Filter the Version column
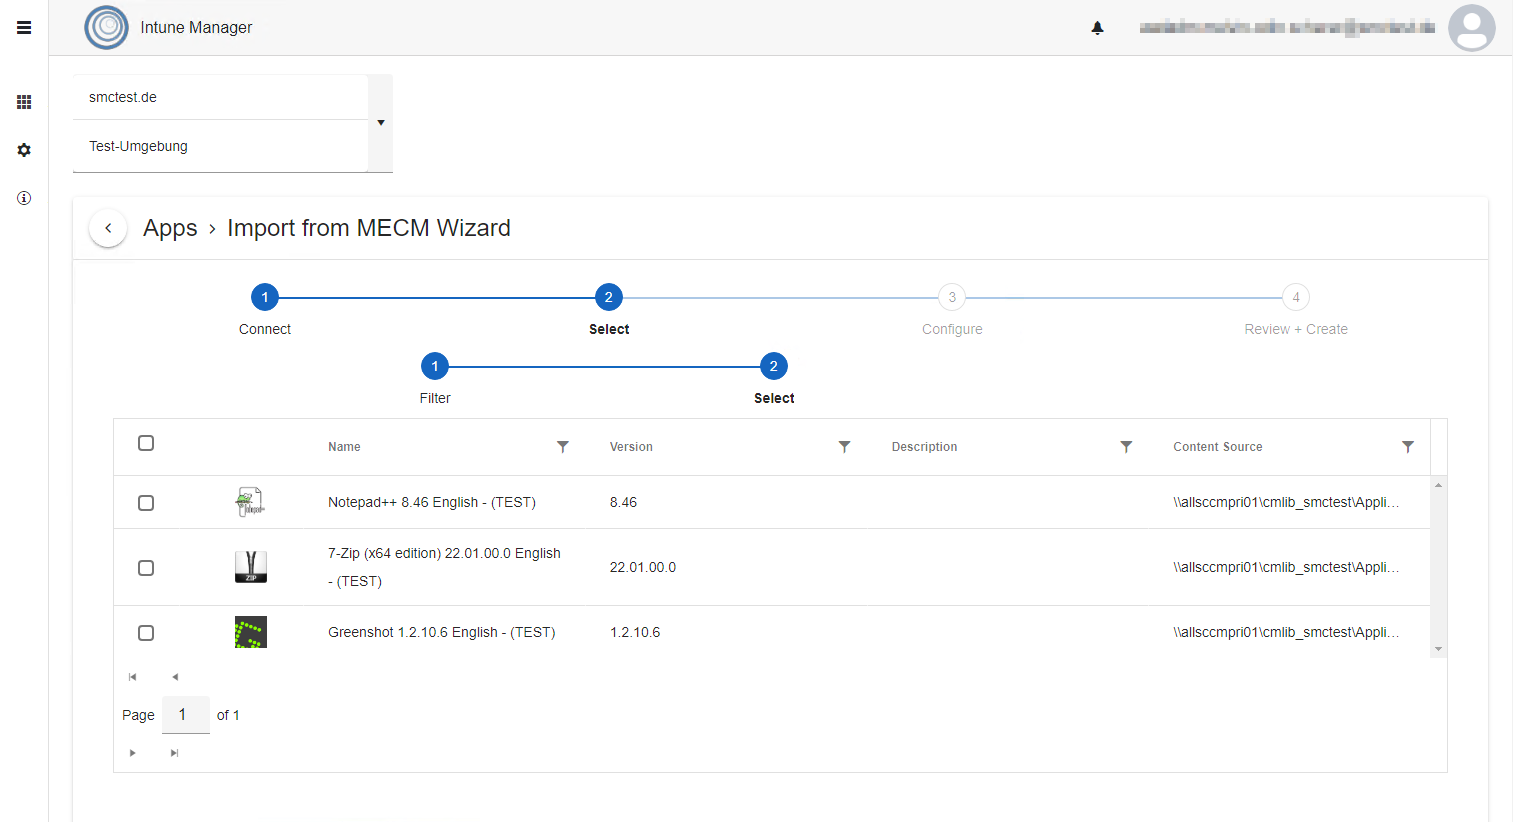 pos(844,447)
